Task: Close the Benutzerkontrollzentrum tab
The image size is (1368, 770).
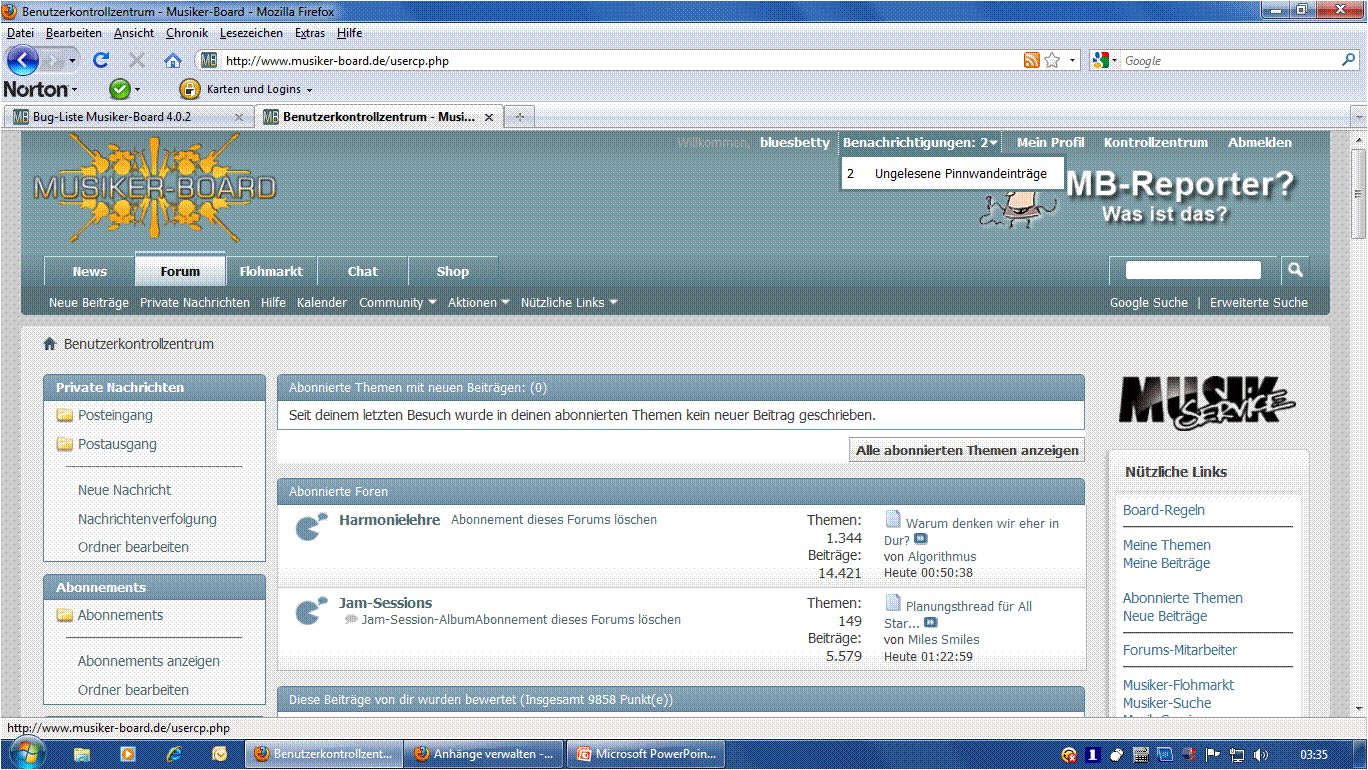Action: (x=489, y=117)
